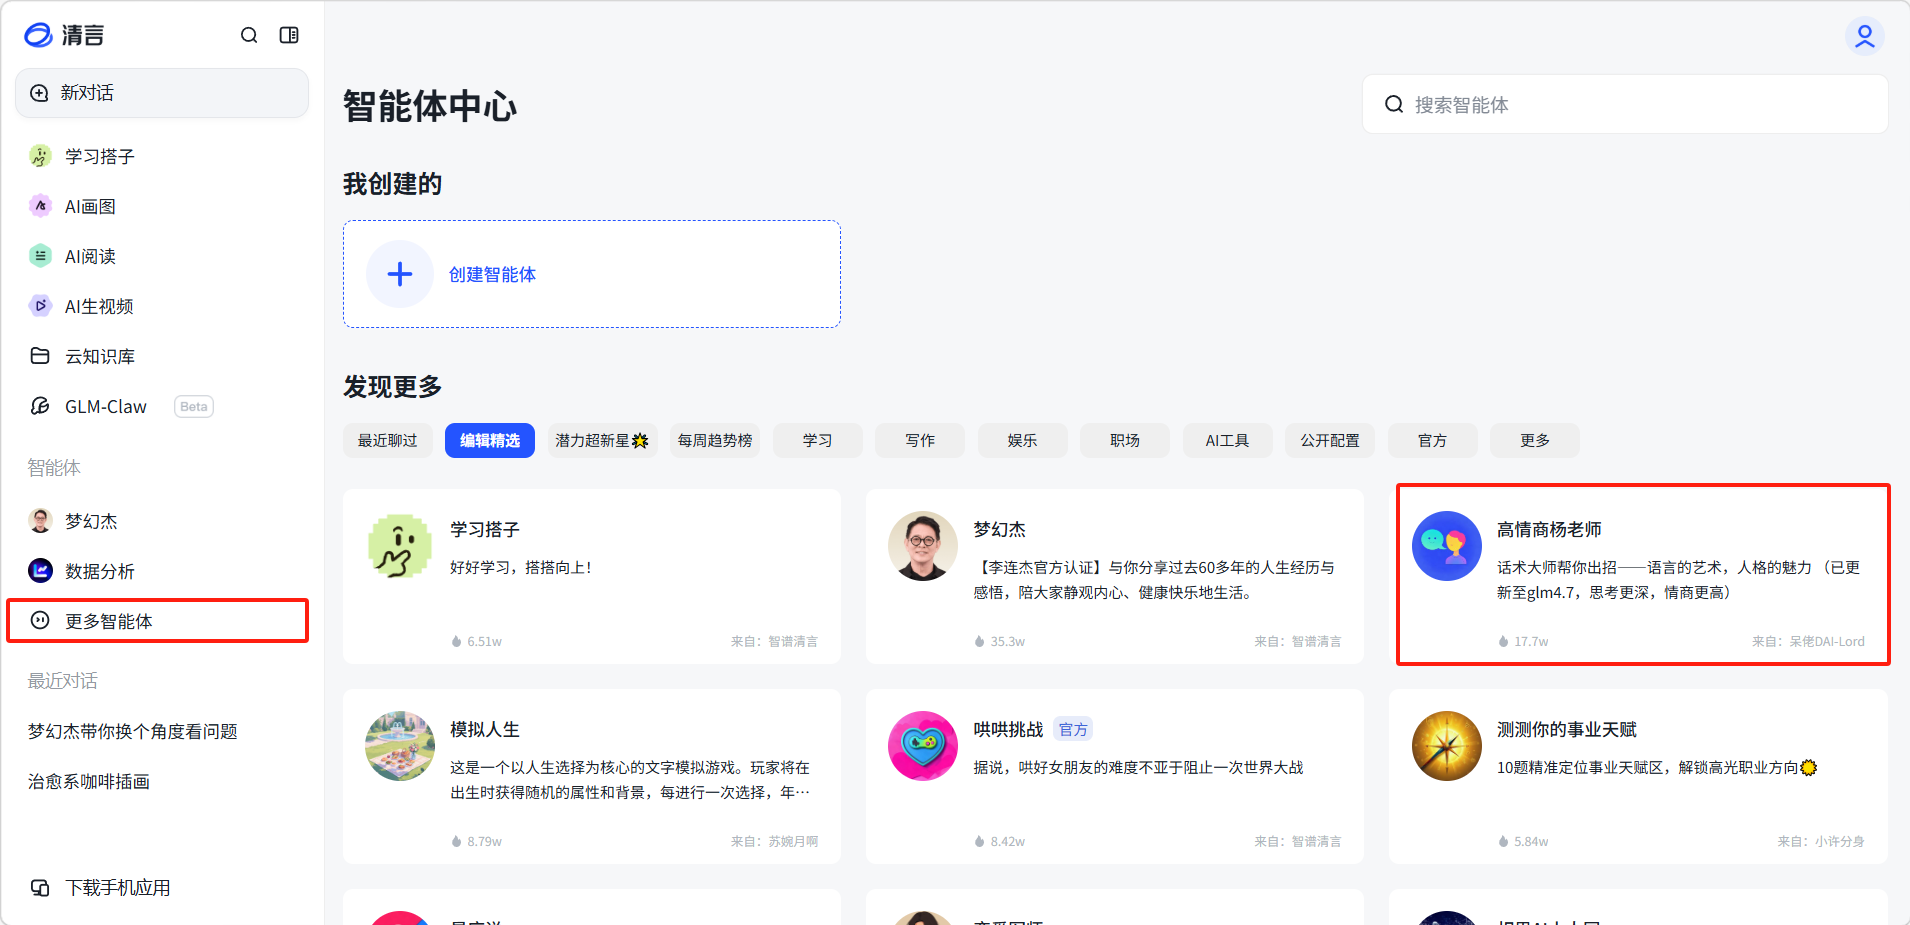1910x925 pixels.
Task: Open the AI阅读 tool
Action: [90, 256]
